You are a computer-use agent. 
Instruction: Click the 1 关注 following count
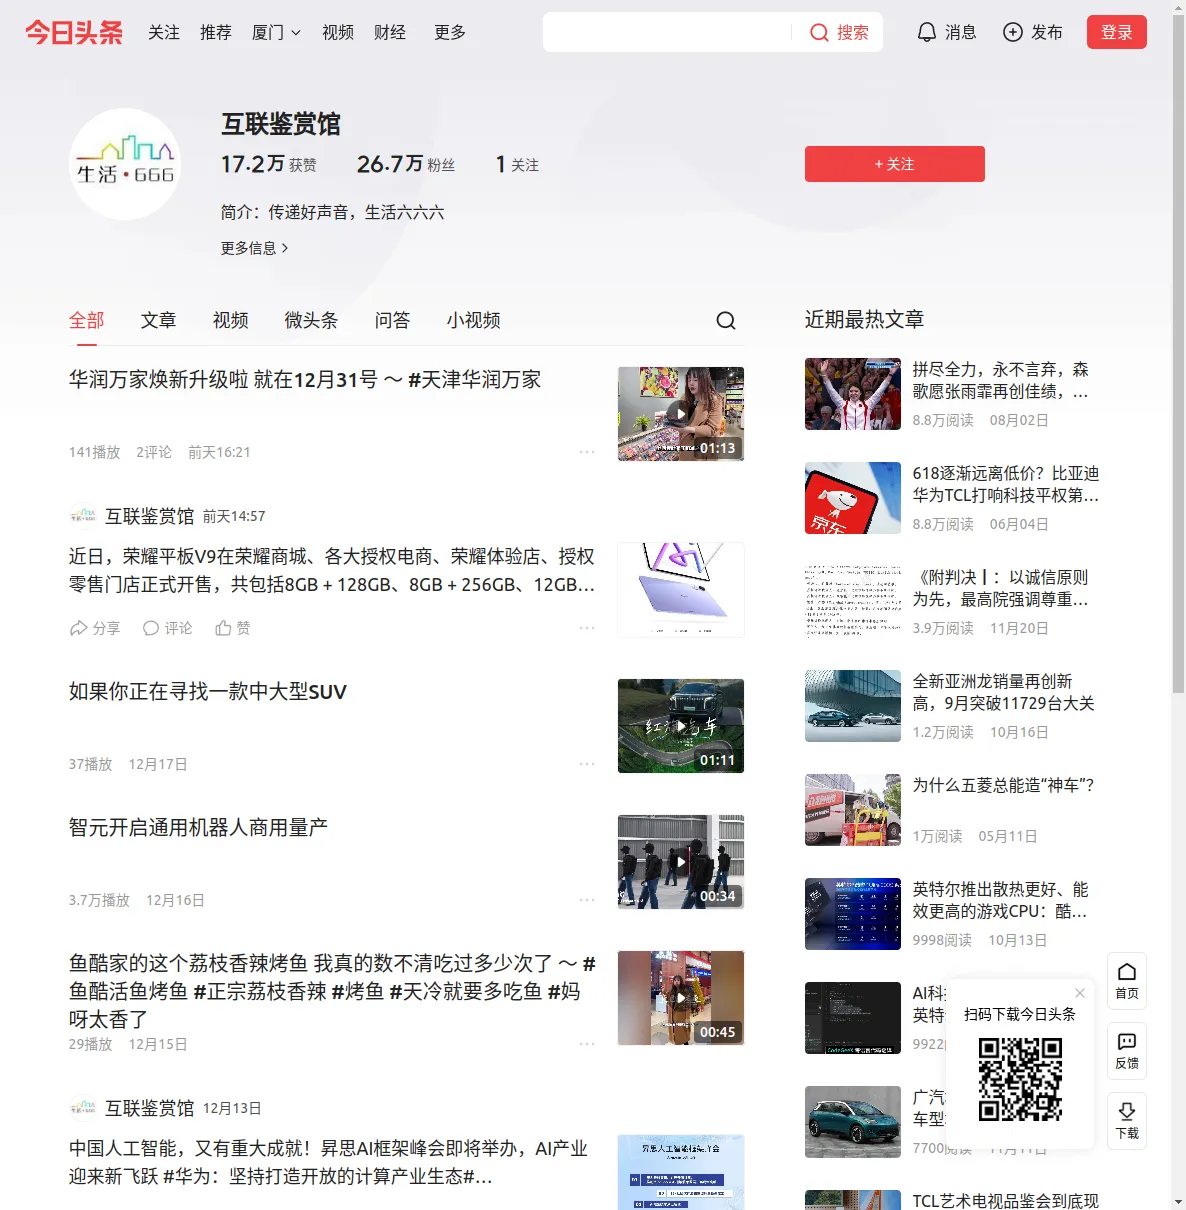pos(517,164)
